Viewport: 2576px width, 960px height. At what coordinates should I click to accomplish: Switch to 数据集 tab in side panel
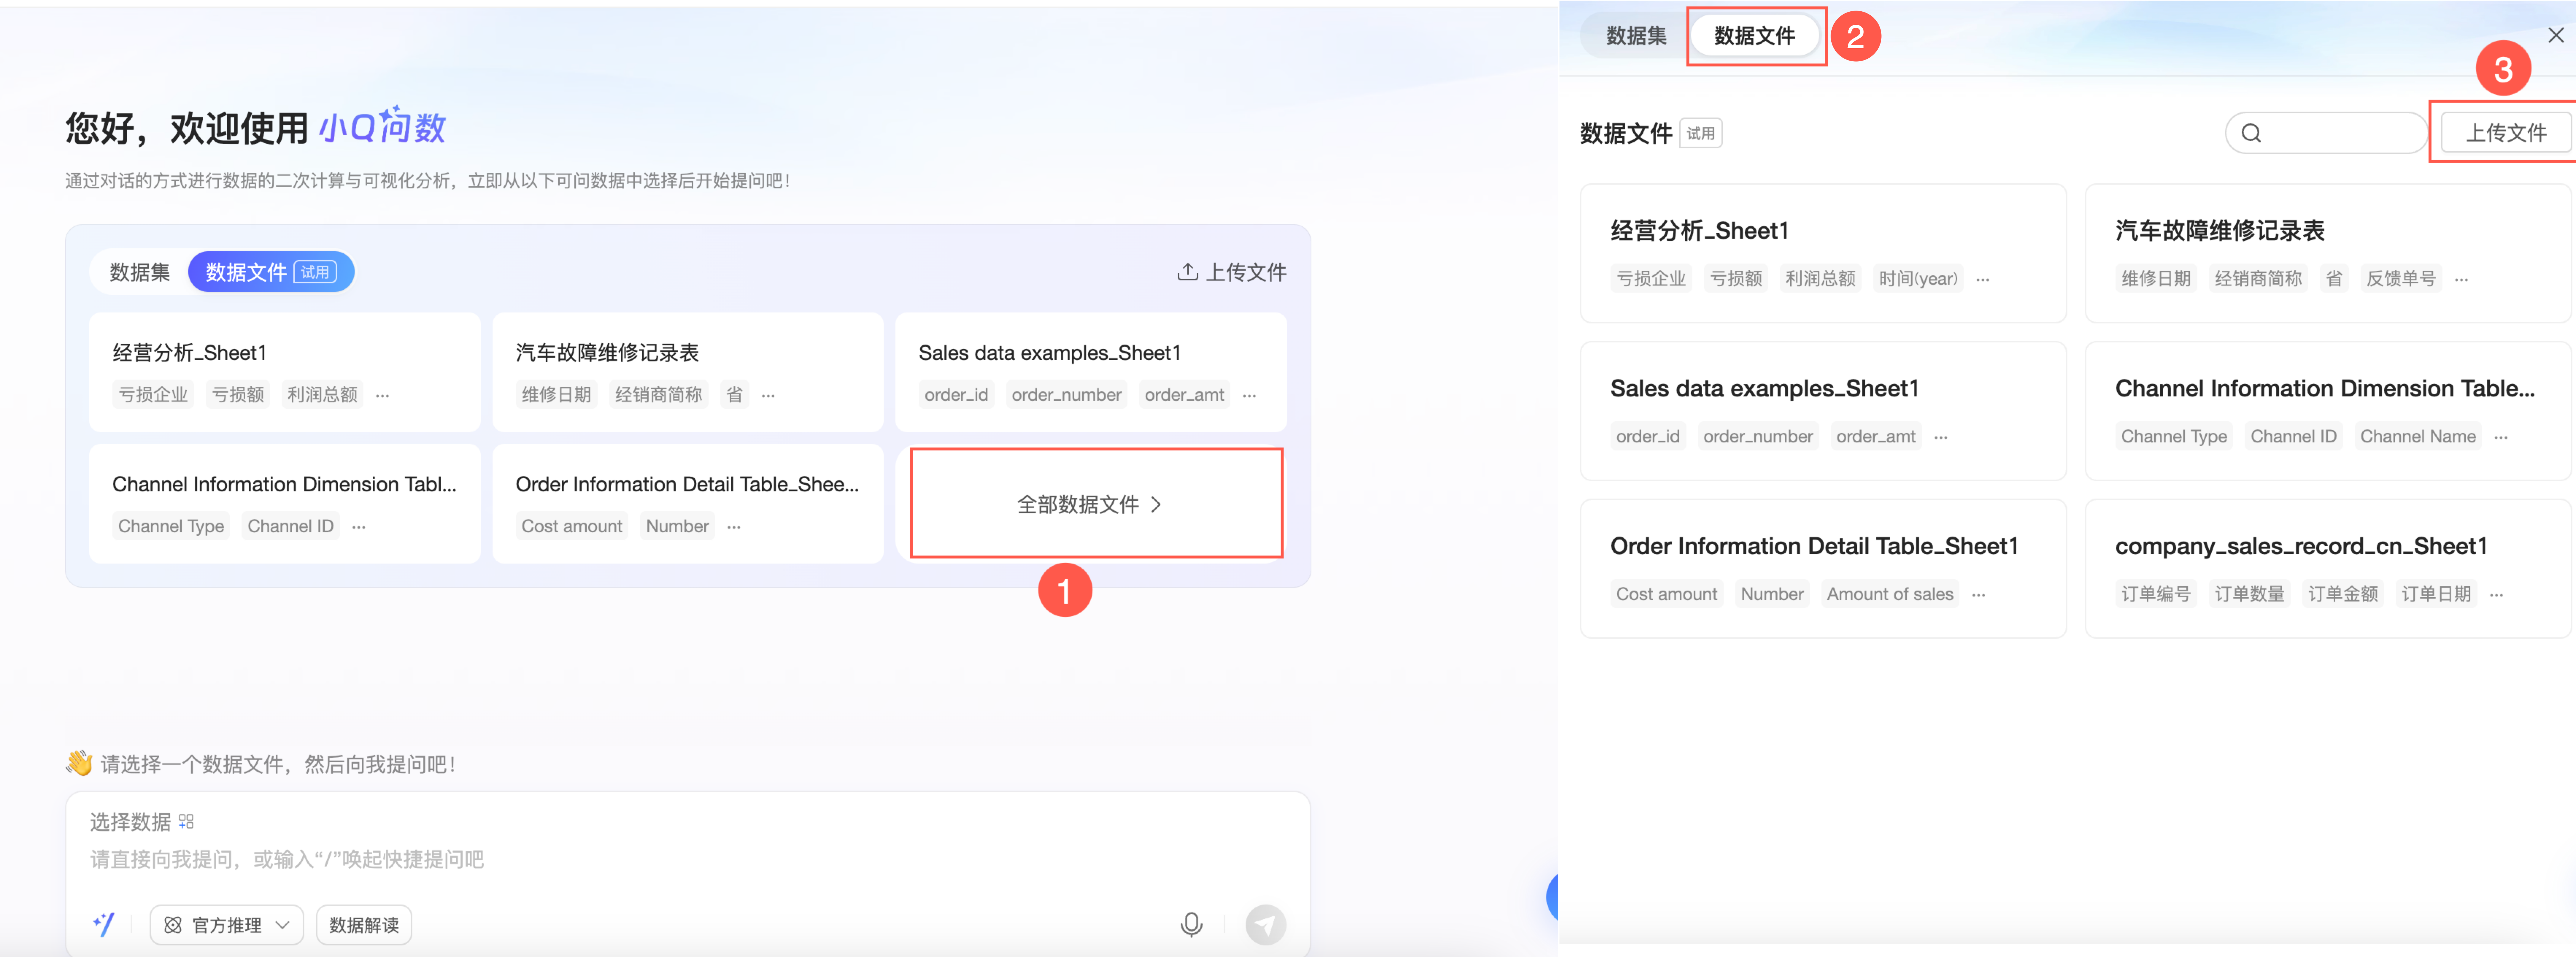1636,36
